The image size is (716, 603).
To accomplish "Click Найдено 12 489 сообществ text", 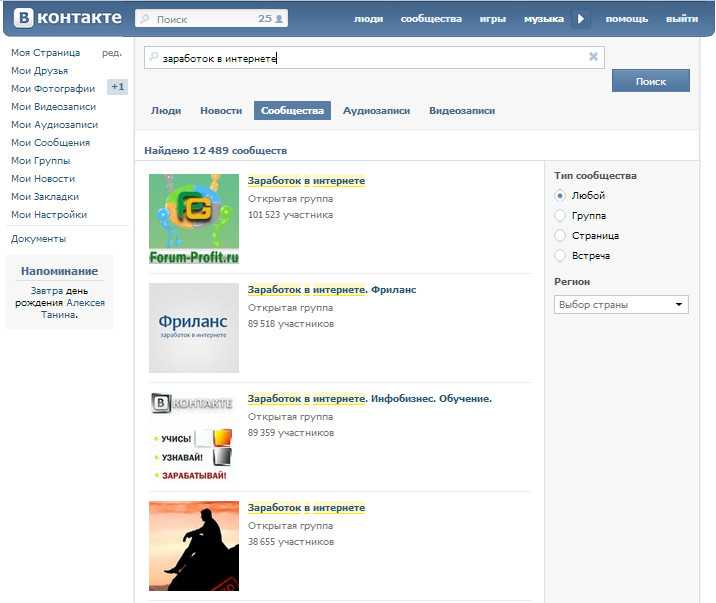I will [216, 150].
